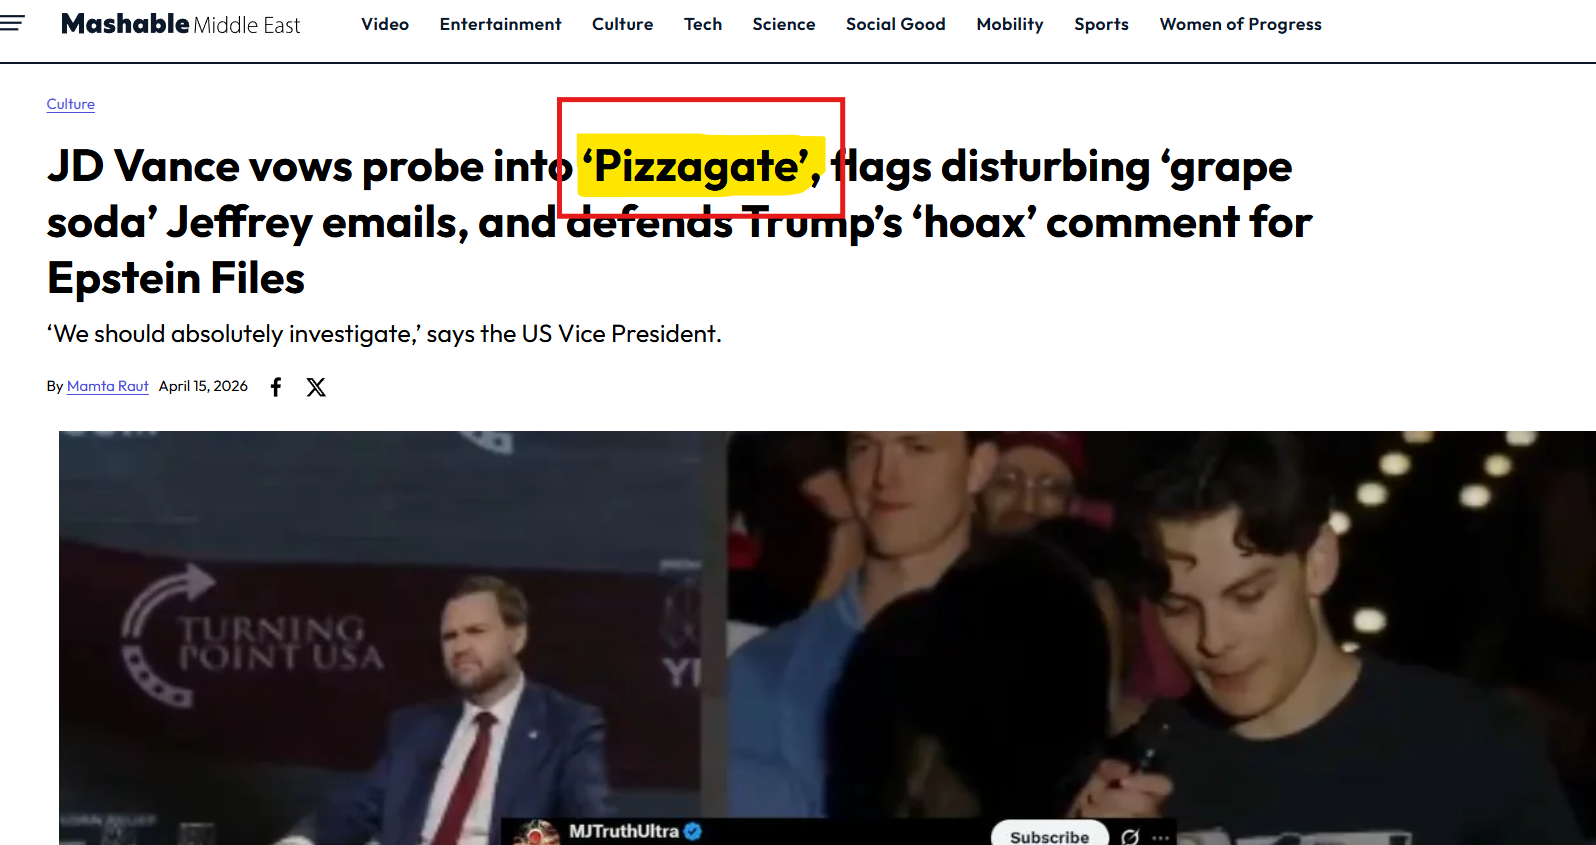Click the MJTruthUltra verified badge
Viewport: 1596px width, 845px height.
pos(693,831)
